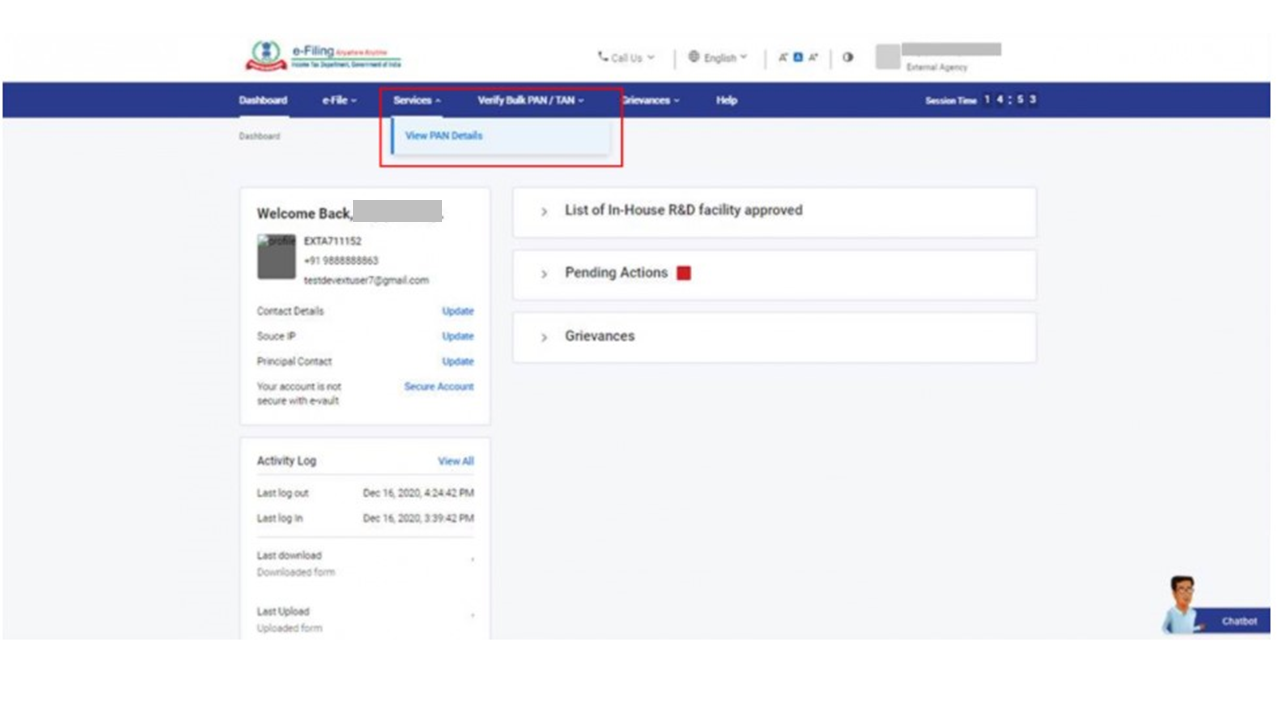Open the Call Us dropdown

pyautogui.click(x=627, y=58)
